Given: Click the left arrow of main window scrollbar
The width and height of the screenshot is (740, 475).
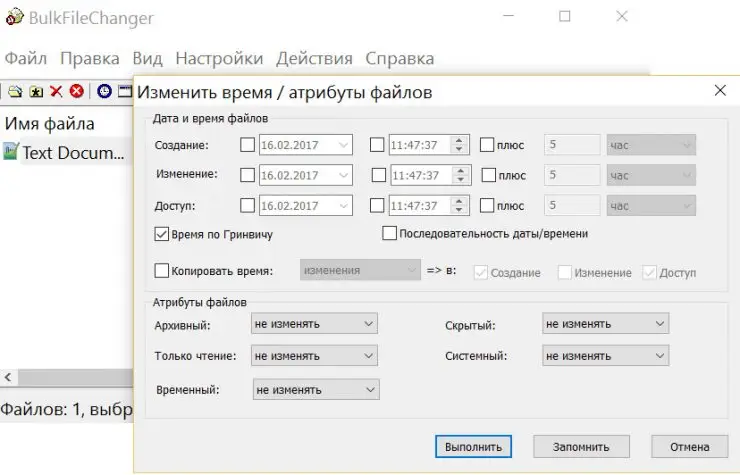Looking at the screenshot, I should [8, 377].
